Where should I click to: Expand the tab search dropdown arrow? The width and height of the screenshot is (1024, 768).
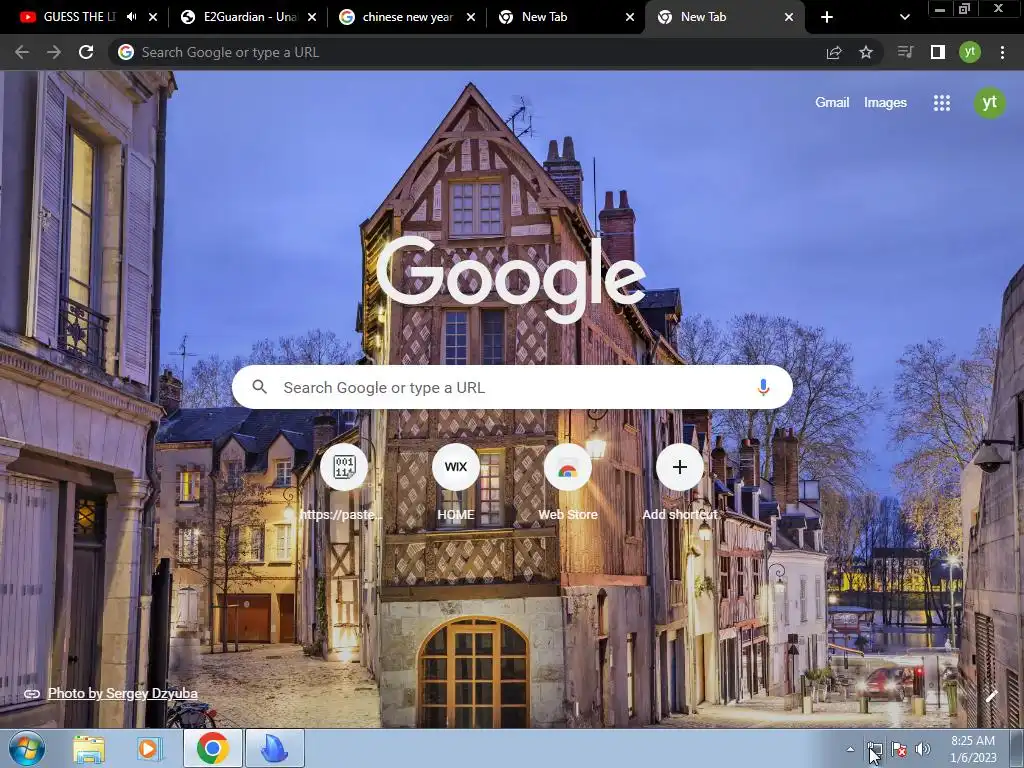(904, 17)
